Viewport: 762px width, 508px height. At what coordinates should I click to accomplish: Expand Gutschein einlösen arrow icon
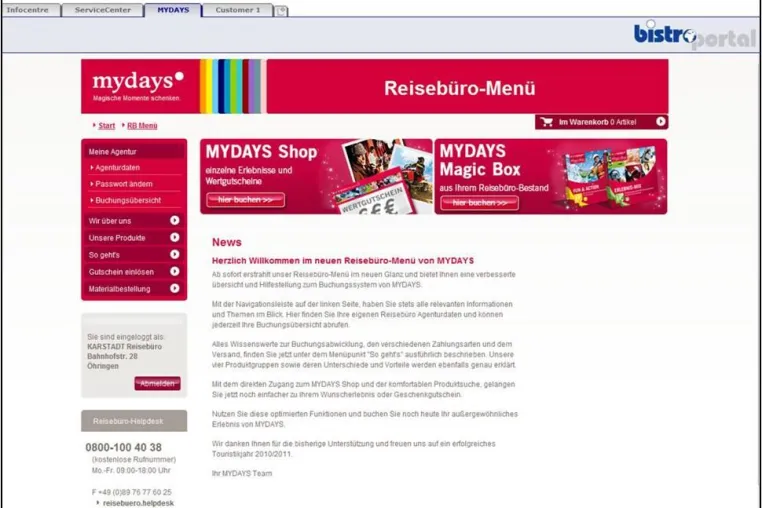174,271
